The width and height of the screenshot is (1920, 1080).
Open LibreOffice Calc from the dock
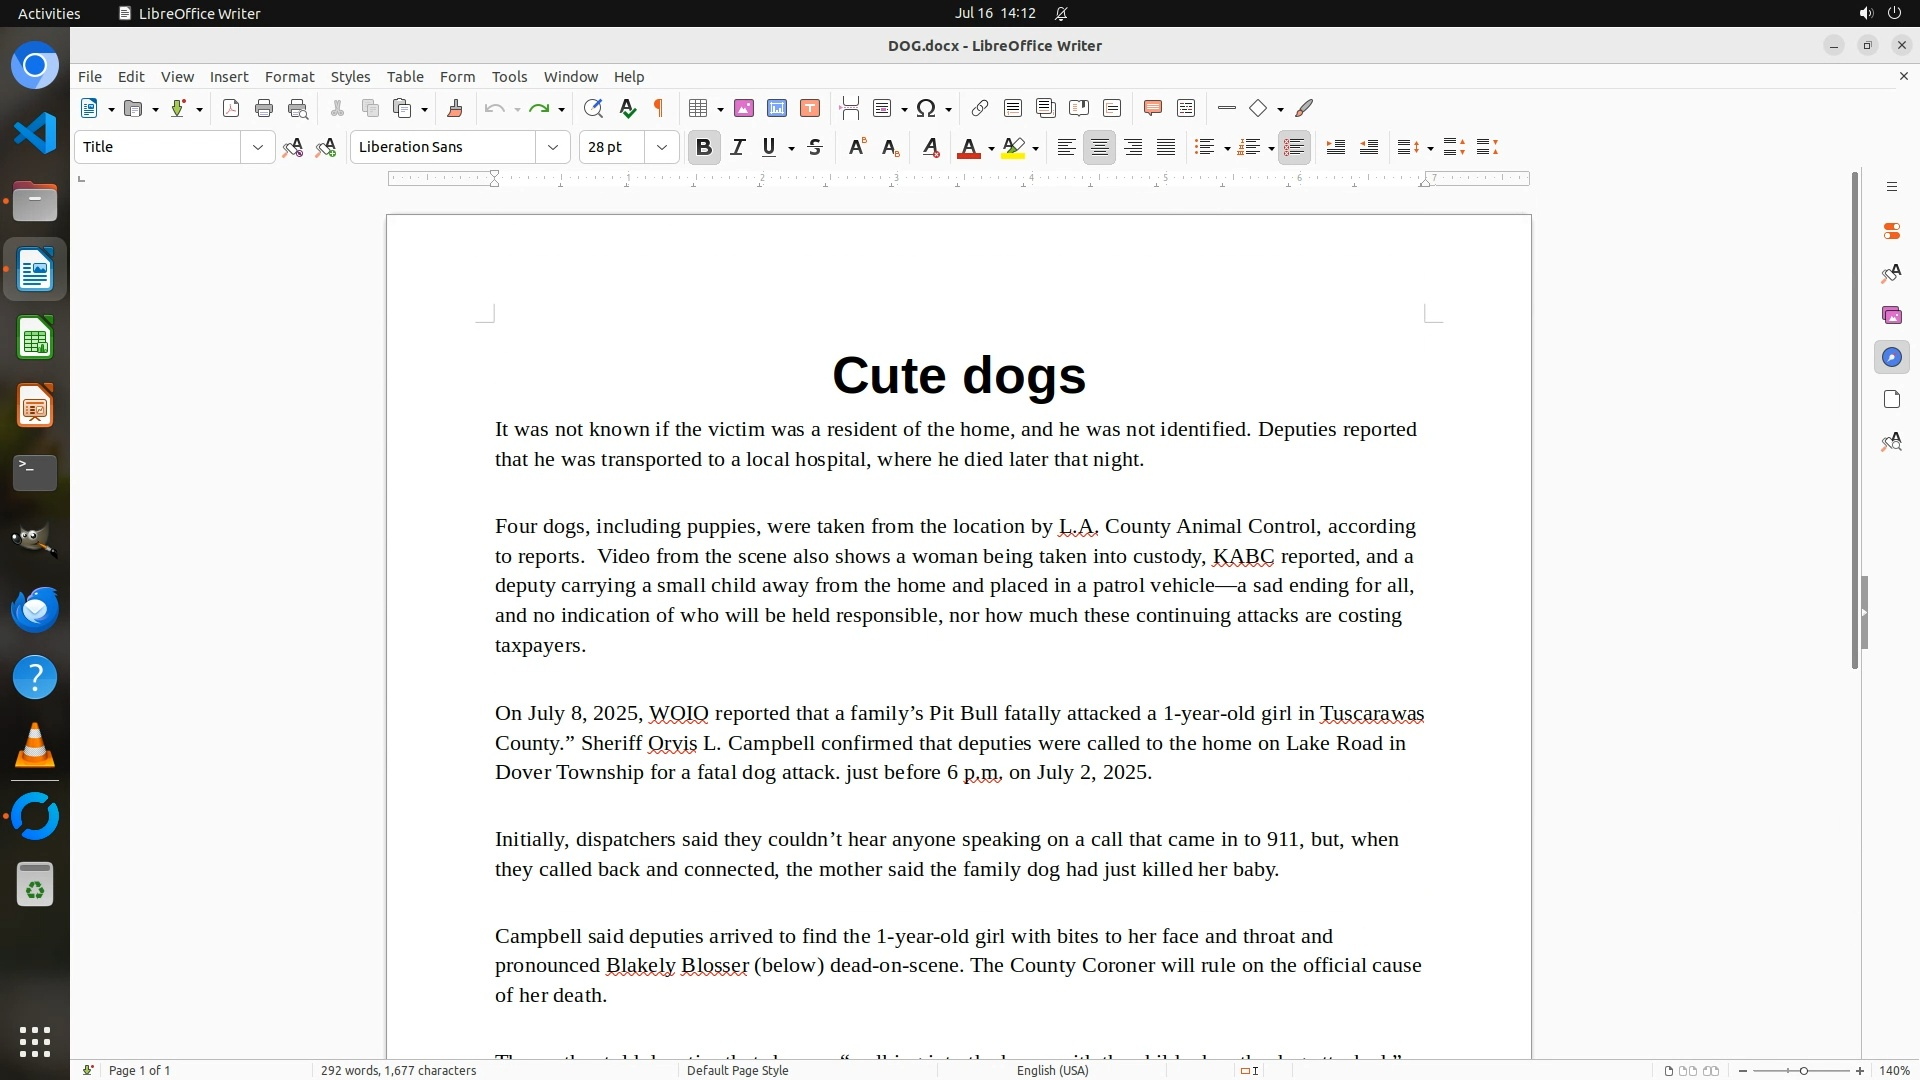(x=35, y=339)
